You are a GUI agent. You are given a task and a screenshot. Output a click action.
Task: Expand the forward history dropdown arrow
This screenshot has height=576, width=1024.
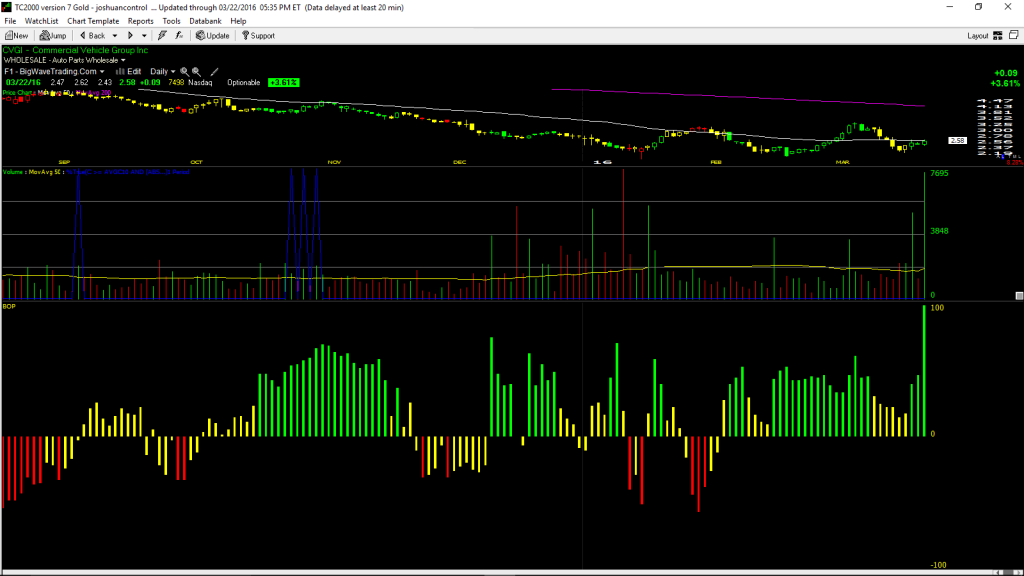[x=144, y=36]
